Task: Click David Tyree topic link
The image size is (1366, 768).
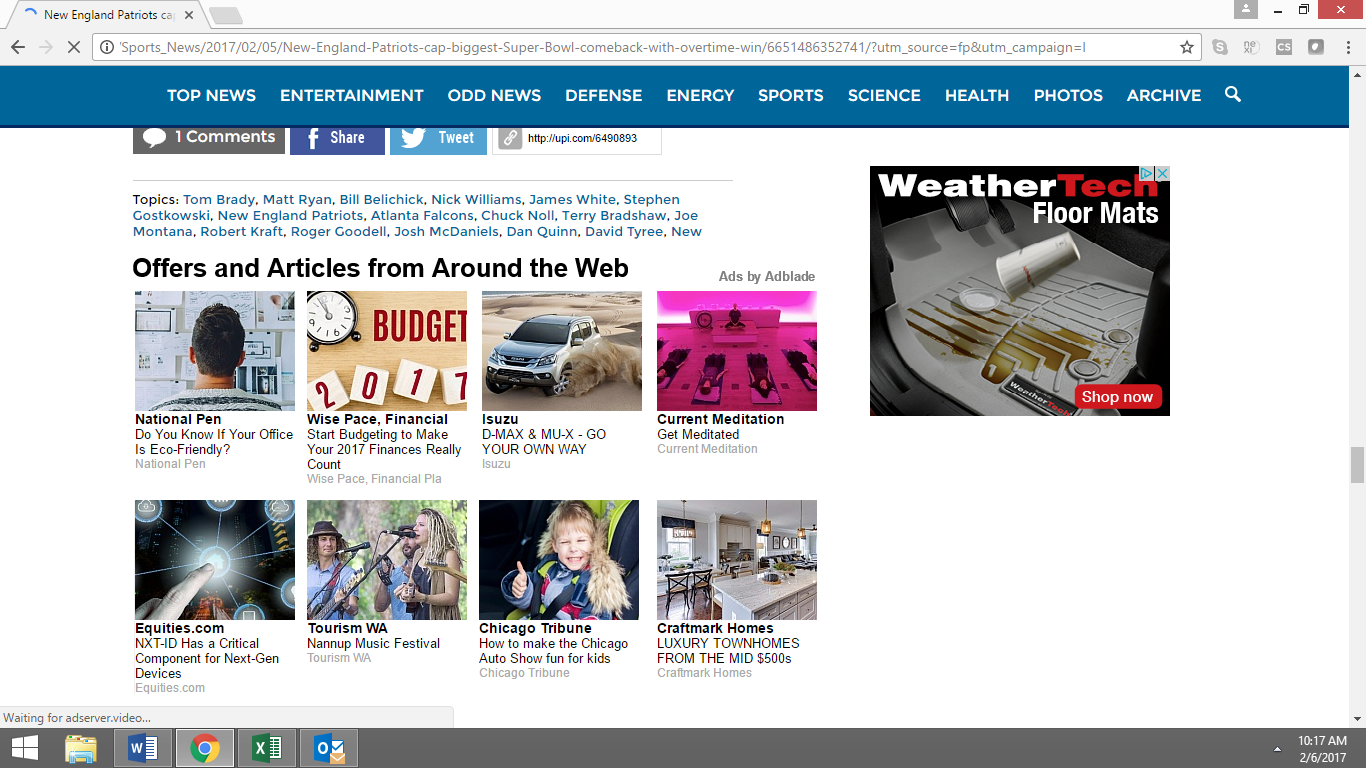Action: click(624, 232)
